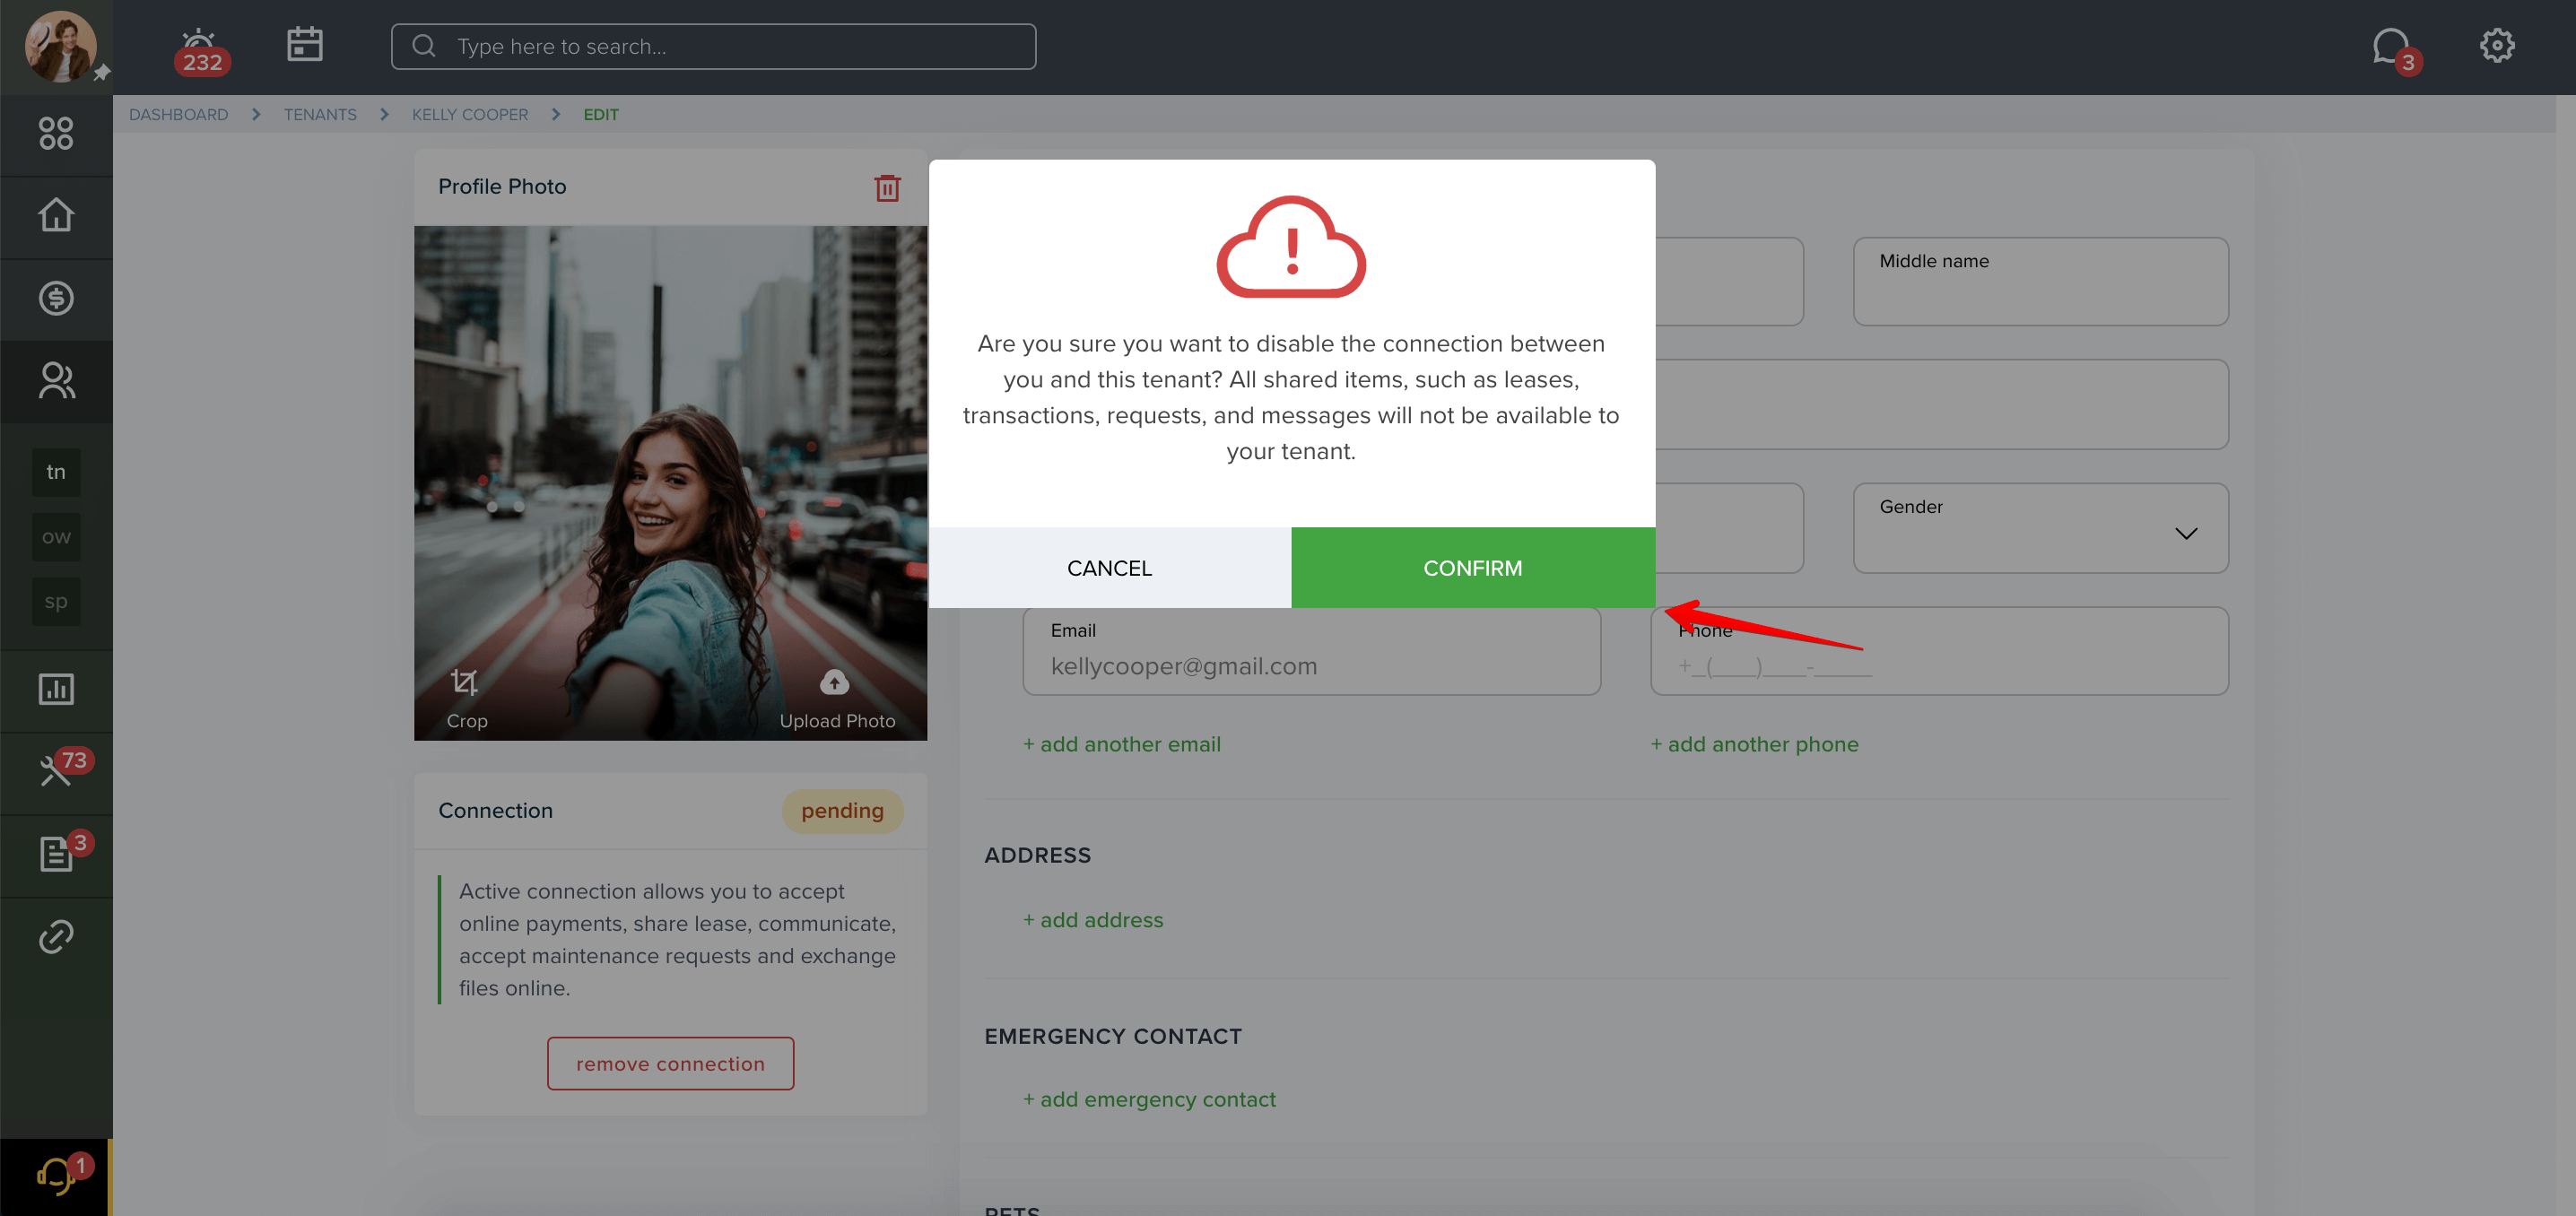The image size is (2576, 1216).
Task: Go to DASHBOARD breadcrumb
Action: pos(178,115)
